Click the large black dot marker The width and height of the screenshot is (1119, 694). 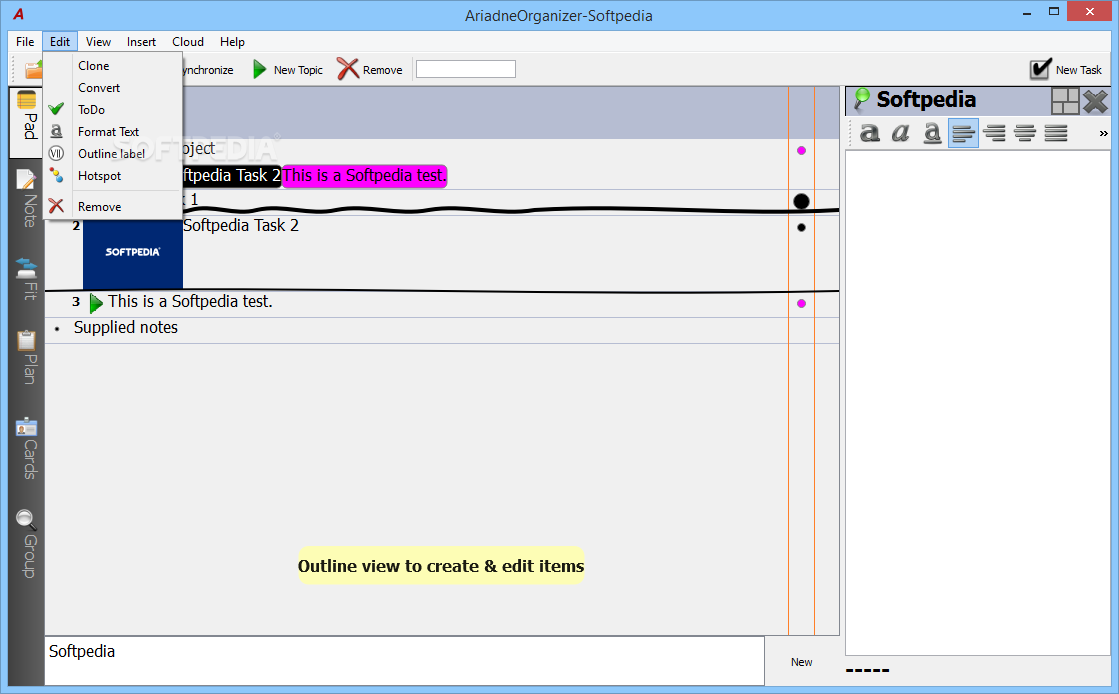tap(801, 201)
